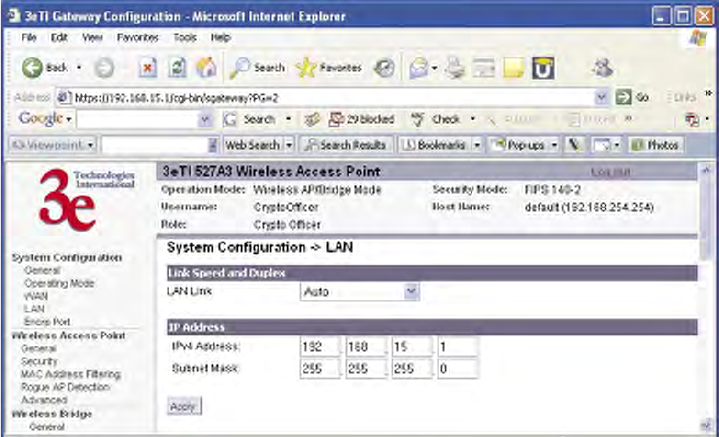The image size is (719, 437).
Task: Click the History clock icon
Action: 384,68
